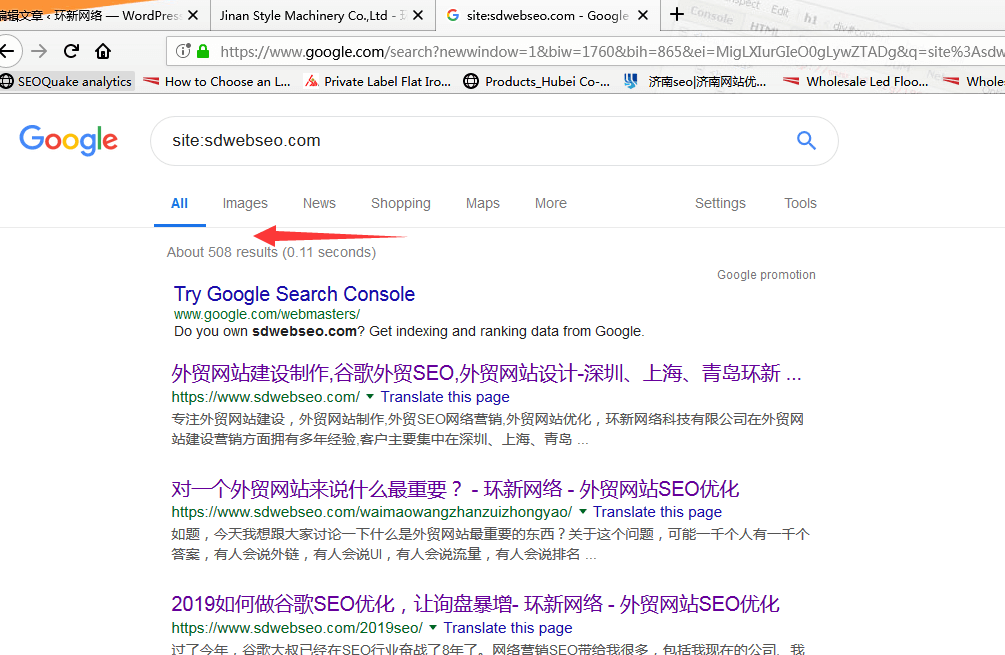The image size is (1005, 655).
Task: Open 'Products_Hubei Co-...' bookmark
Action: point(537,81)
